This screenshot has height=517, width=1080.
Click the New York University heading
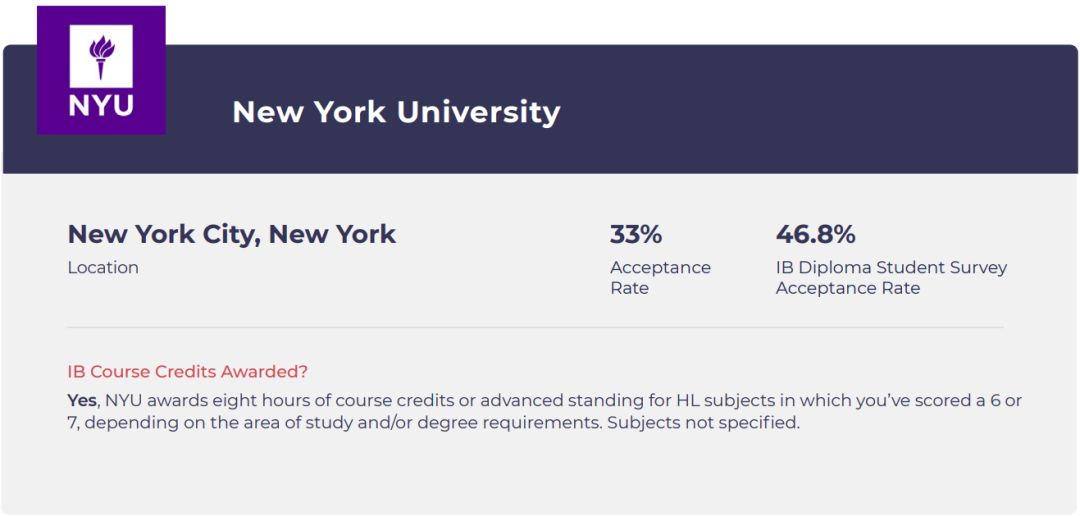(x=396, y=111)
